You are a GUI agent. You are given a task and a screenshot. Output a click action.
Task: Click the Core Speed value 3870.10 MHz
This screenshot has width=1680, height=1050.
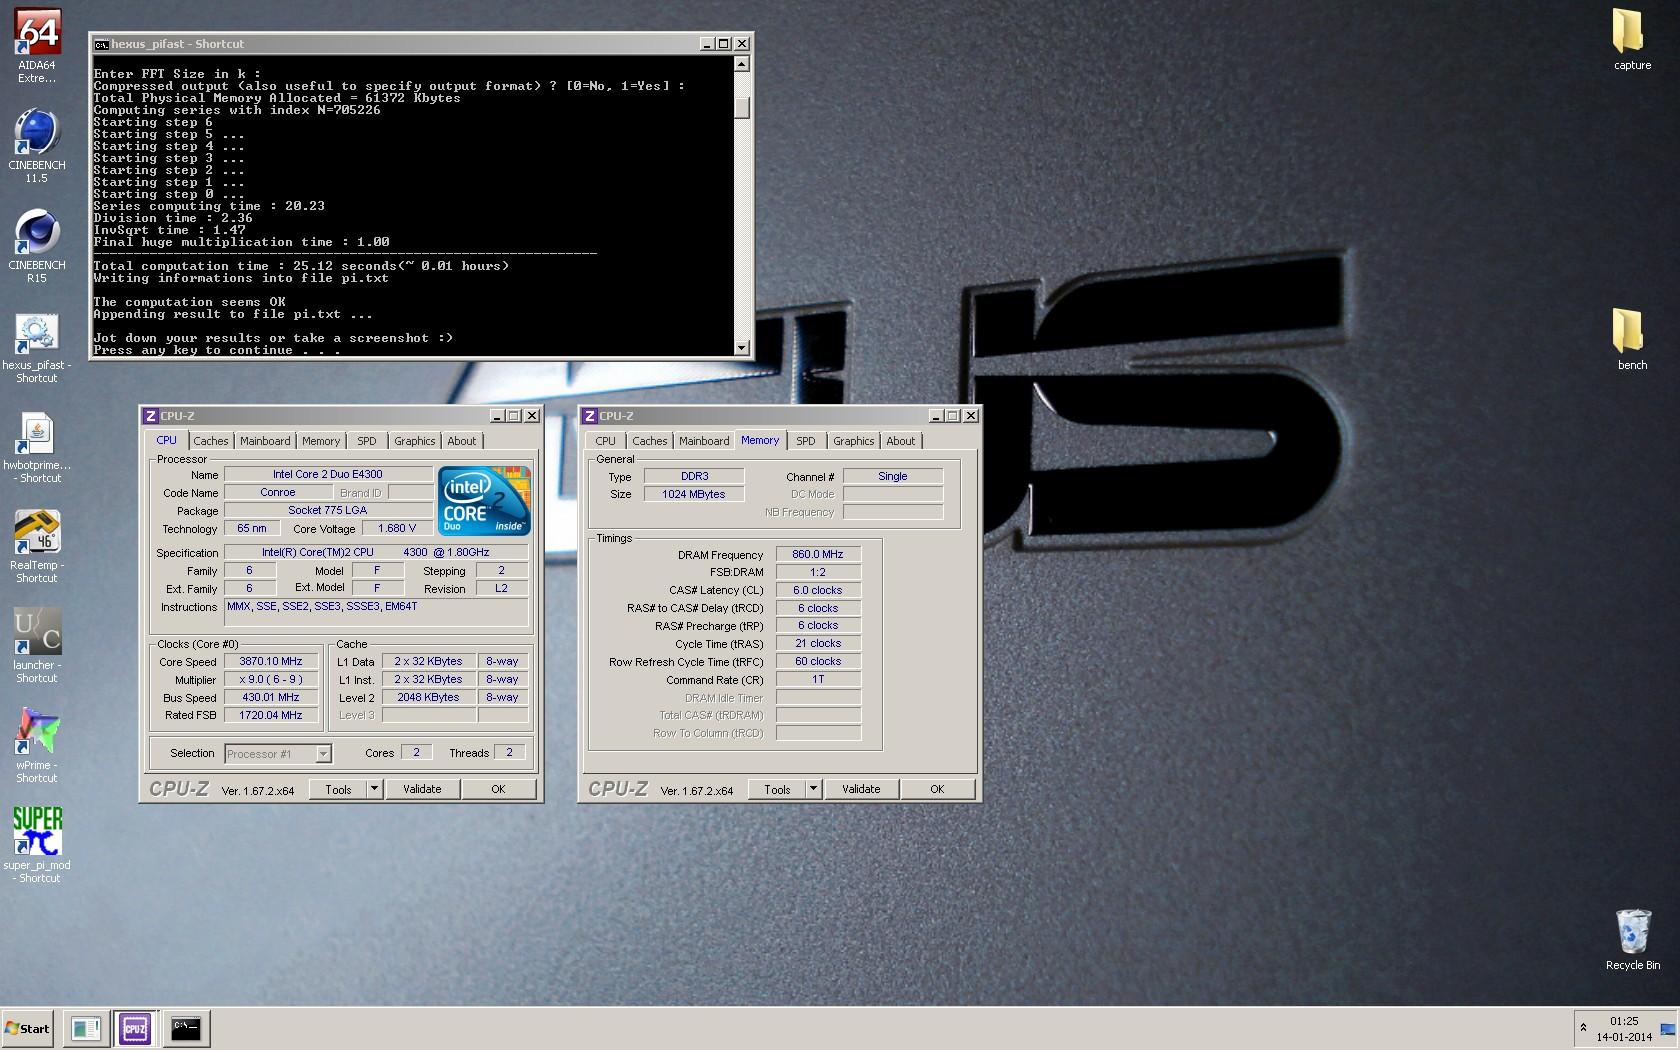click(x=271, y=661)
